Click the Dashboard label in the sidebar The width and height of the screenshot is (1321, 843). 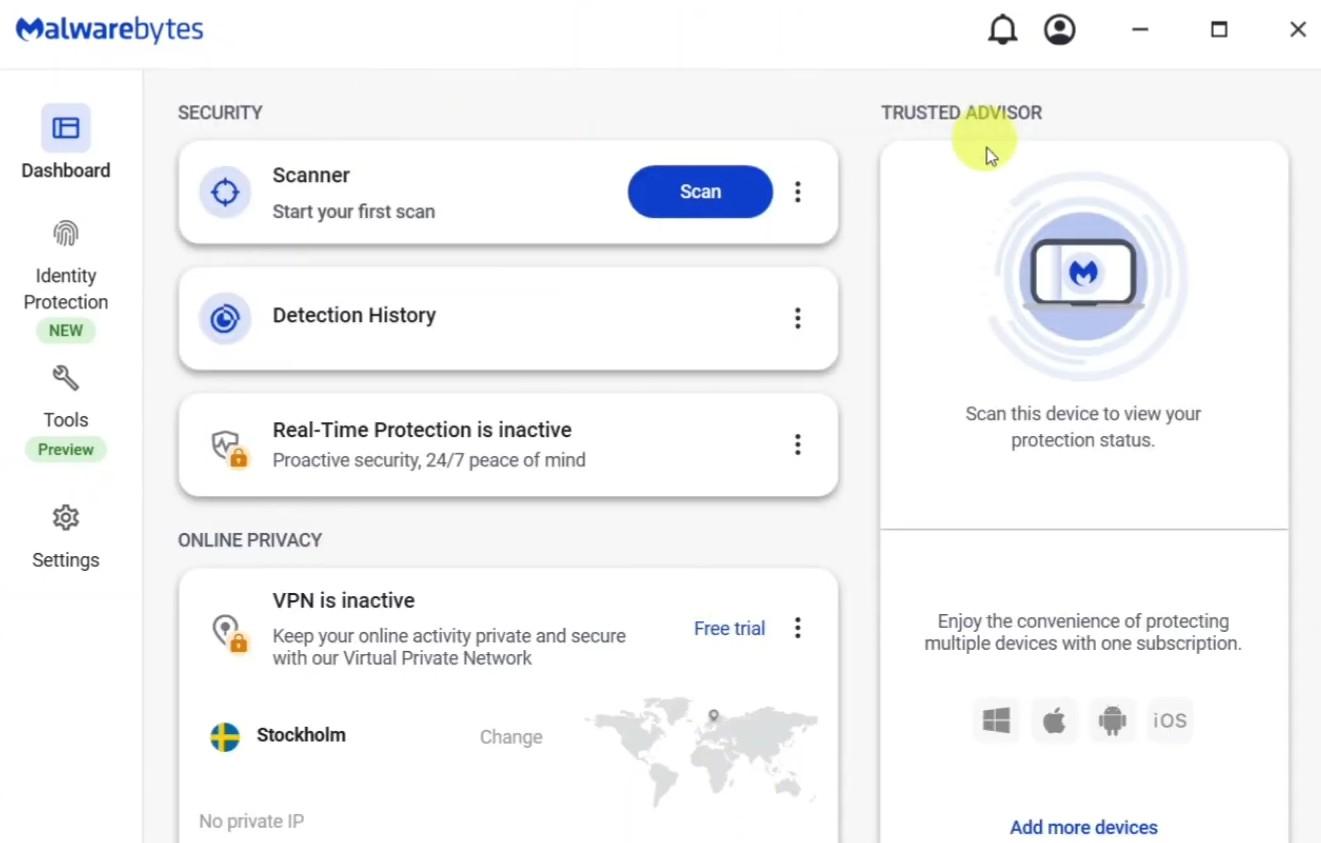point(66,170)
